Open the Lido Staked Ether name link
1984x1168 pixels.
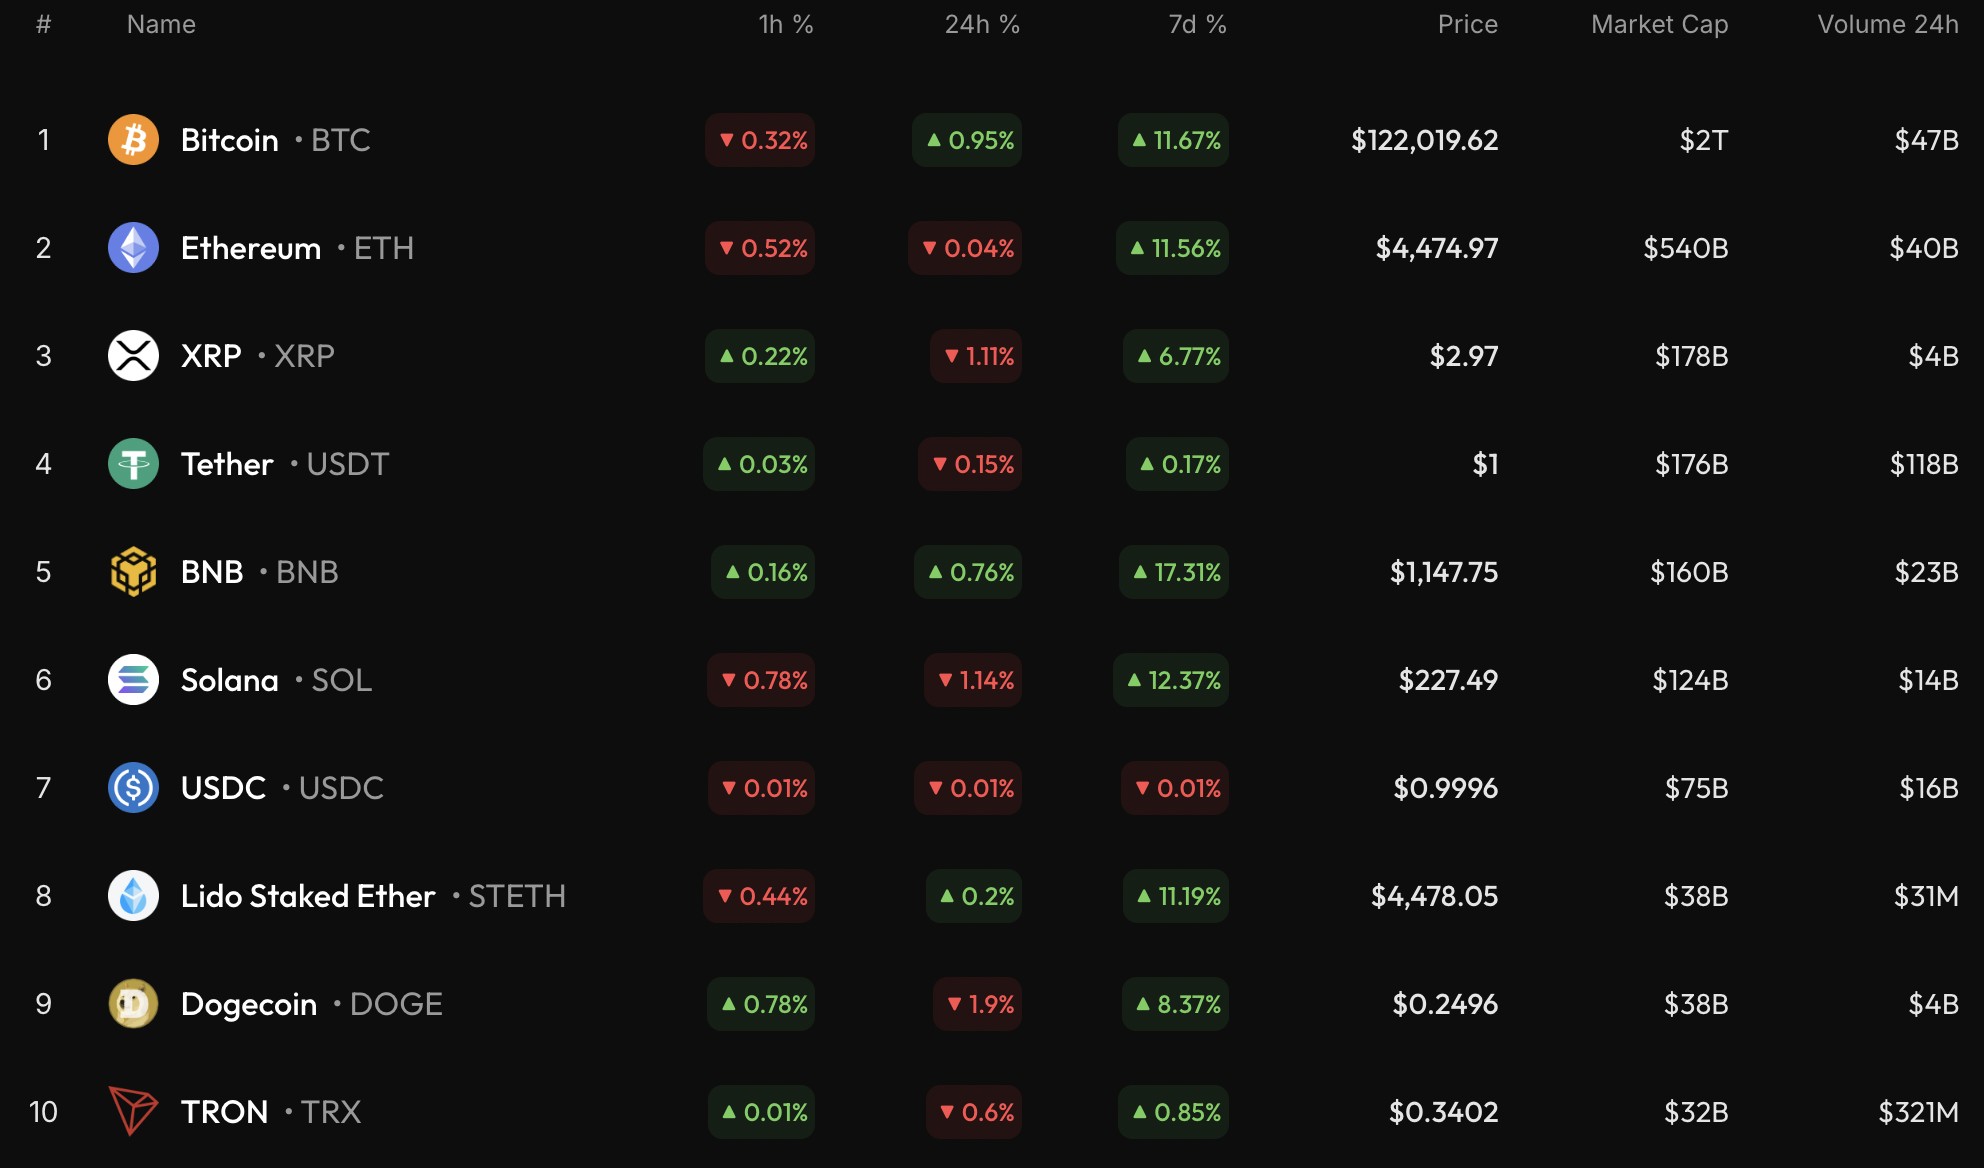click(x=308, y=896)
